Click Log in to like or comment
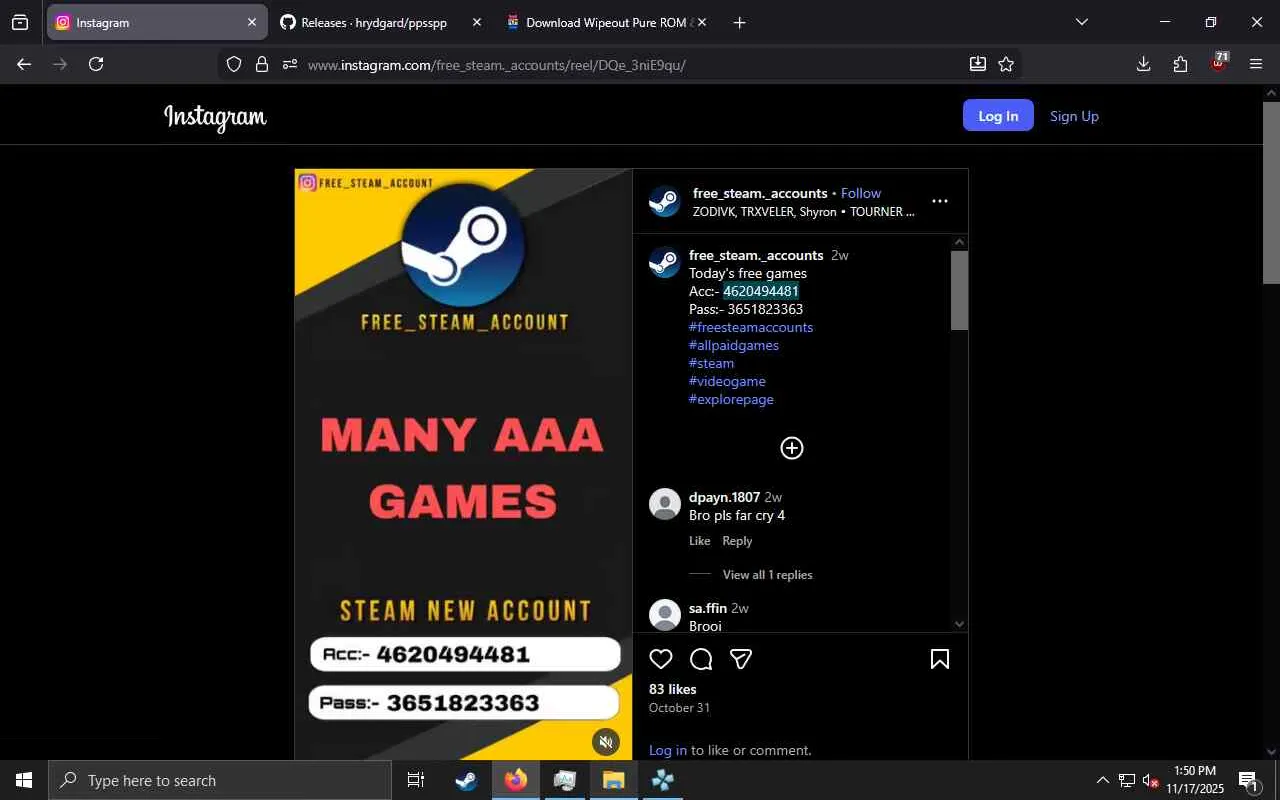Screen dimensions: 1280x800 pos(668,750)
